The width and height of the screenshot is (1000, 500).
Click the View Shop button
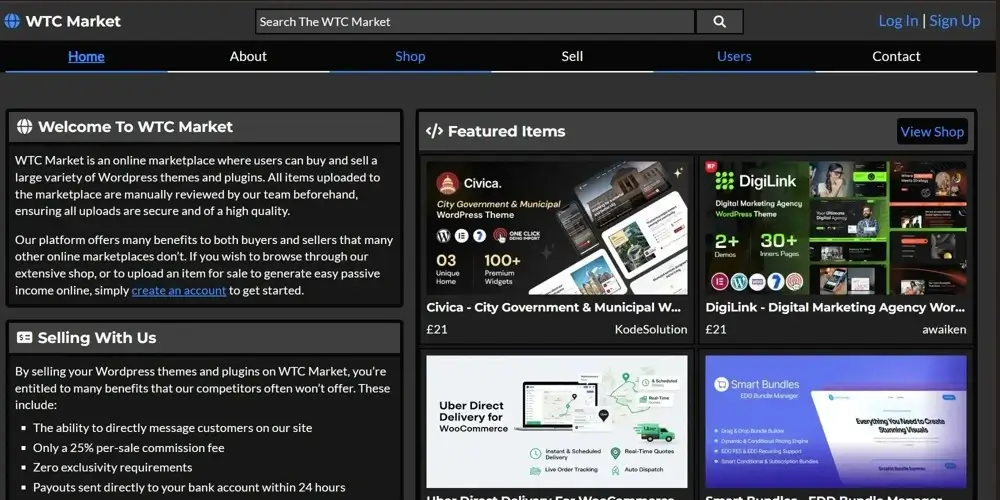[932, 131]
